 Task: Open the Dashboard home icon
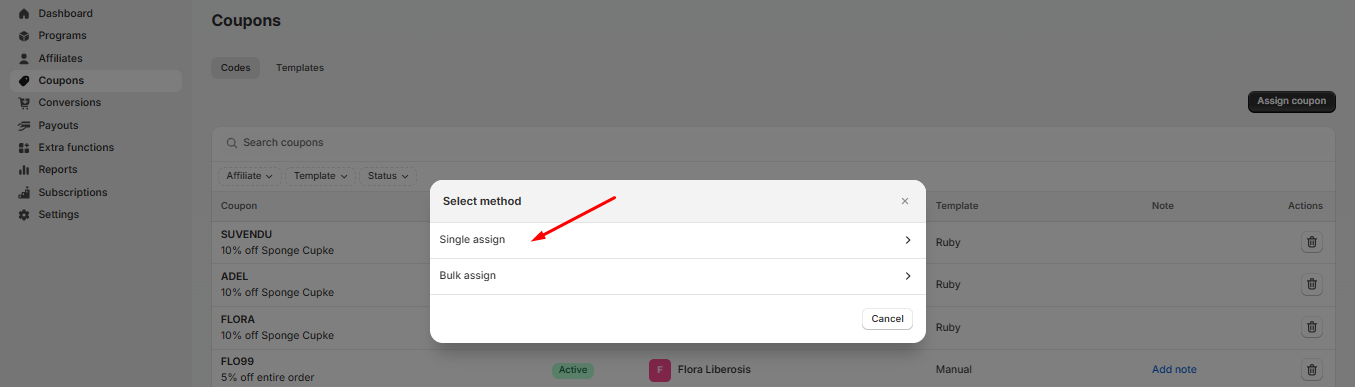tap(24, 14)
